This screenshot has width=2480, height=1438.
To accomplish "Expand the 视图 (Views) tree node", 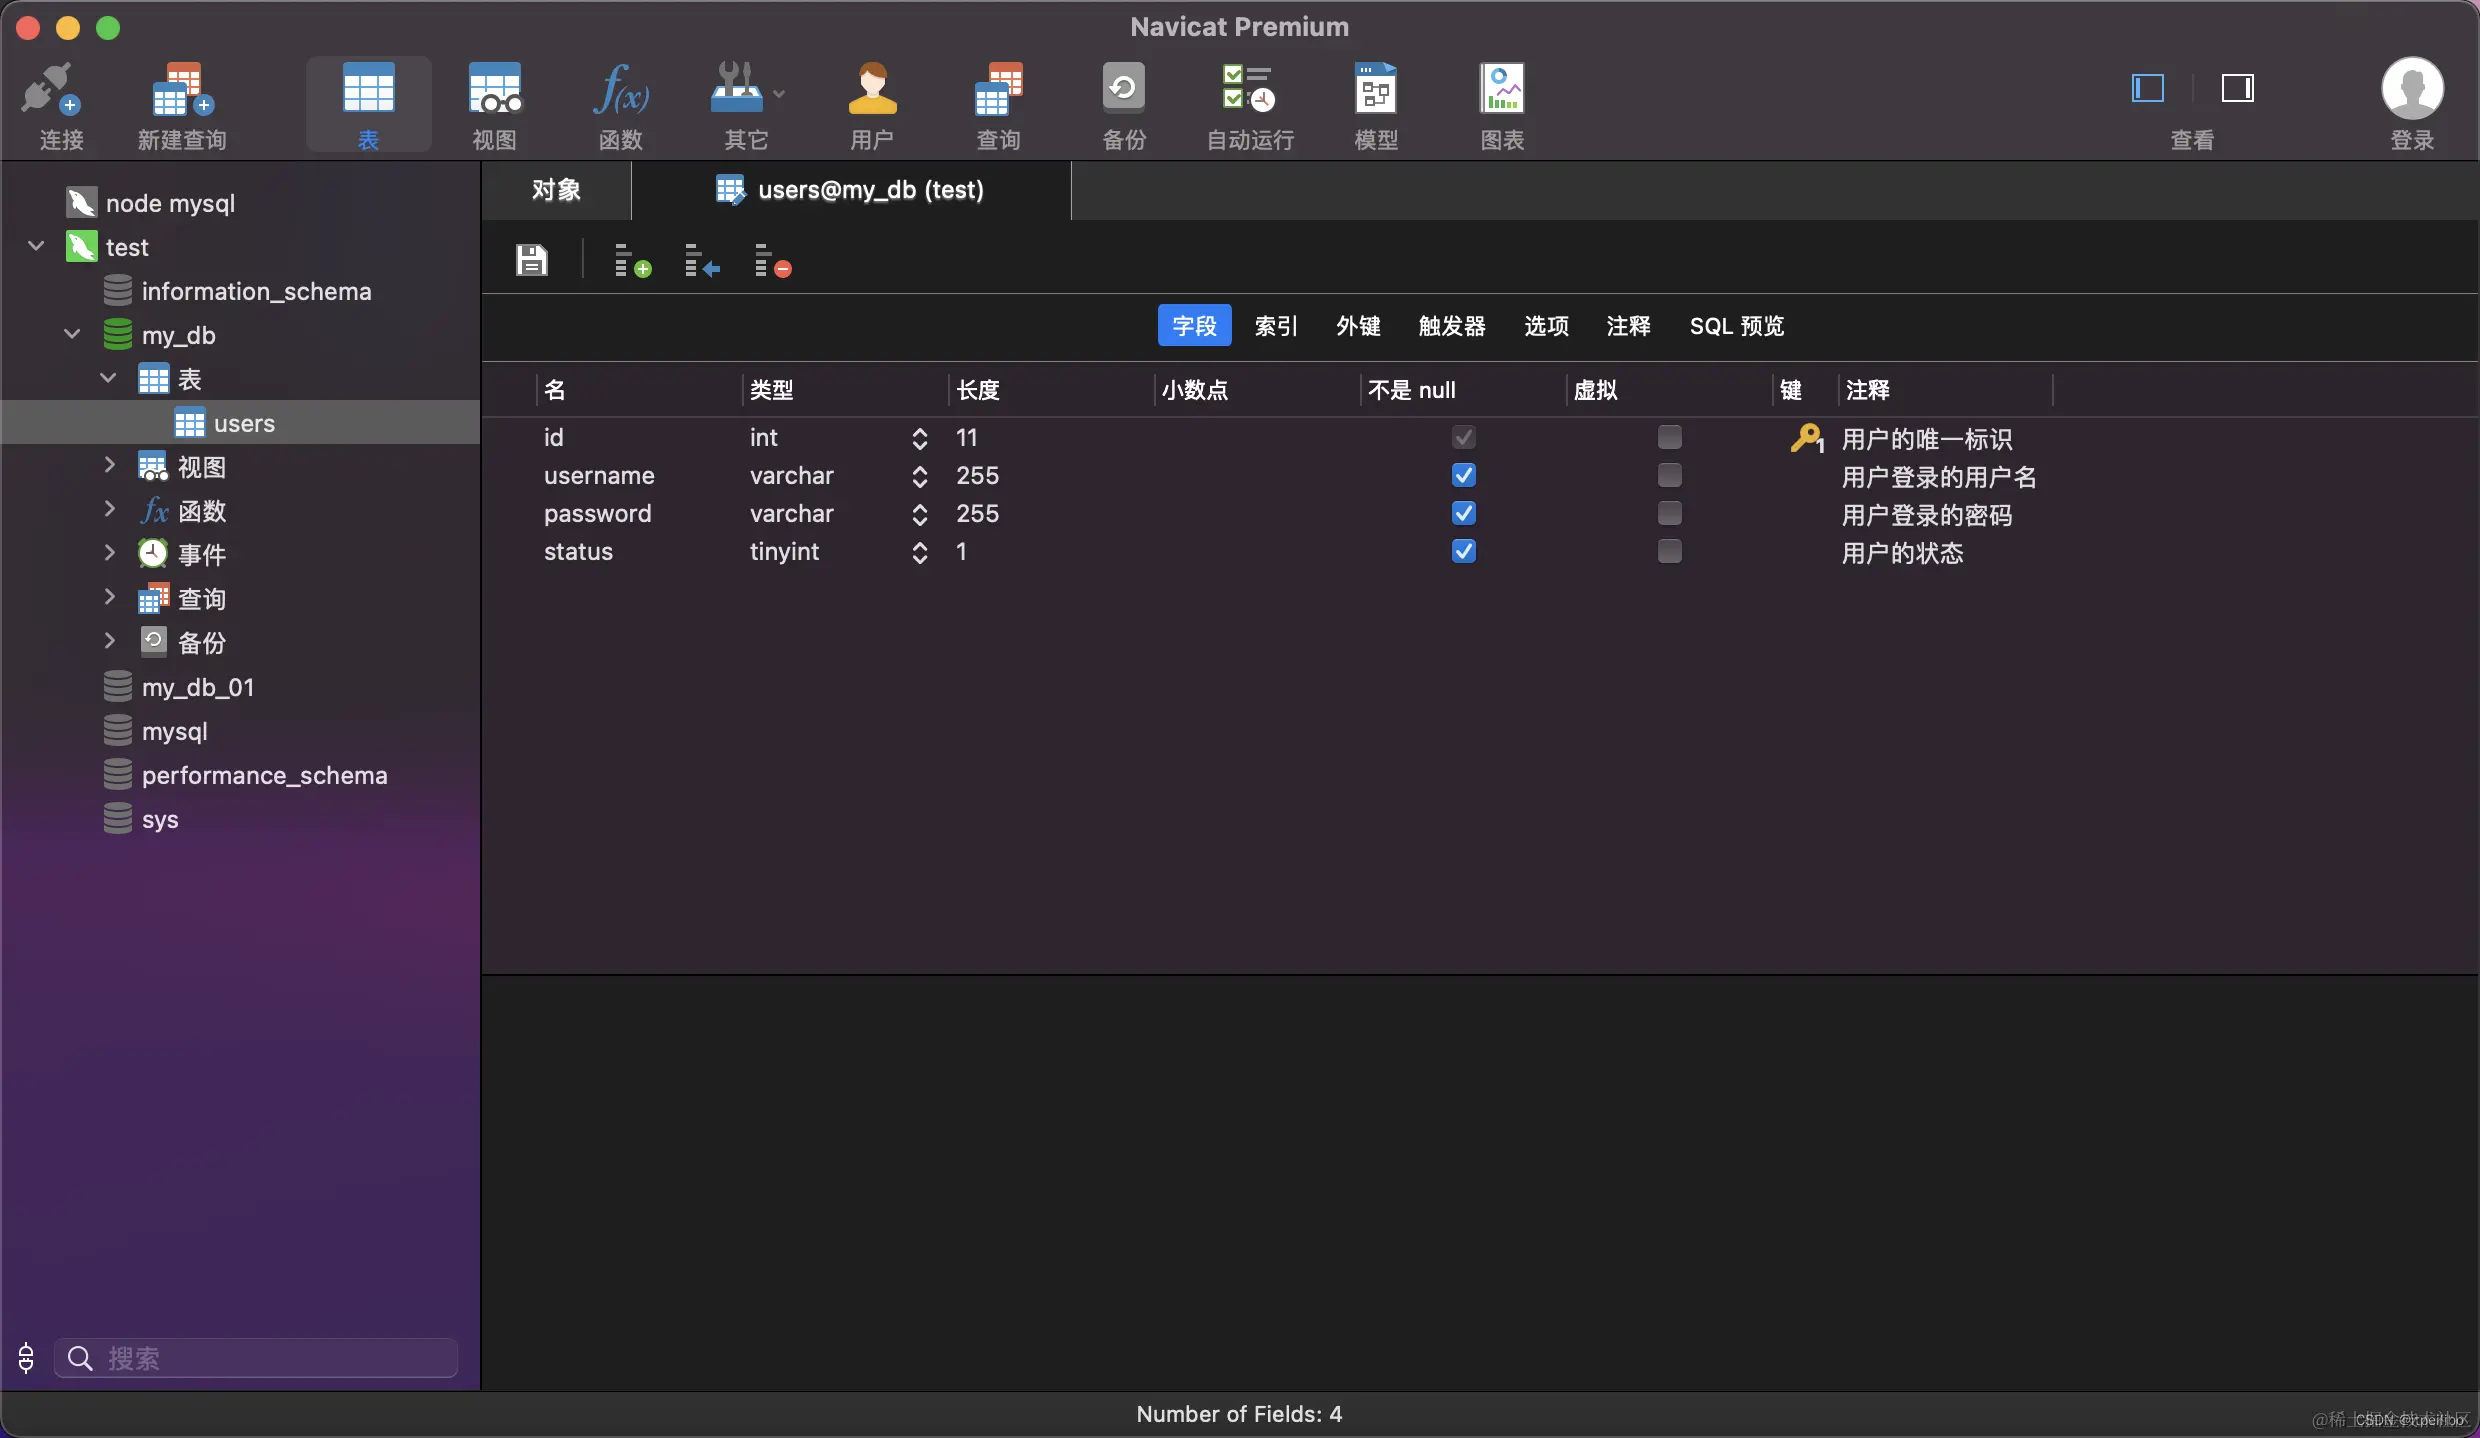I will (110, 466).
